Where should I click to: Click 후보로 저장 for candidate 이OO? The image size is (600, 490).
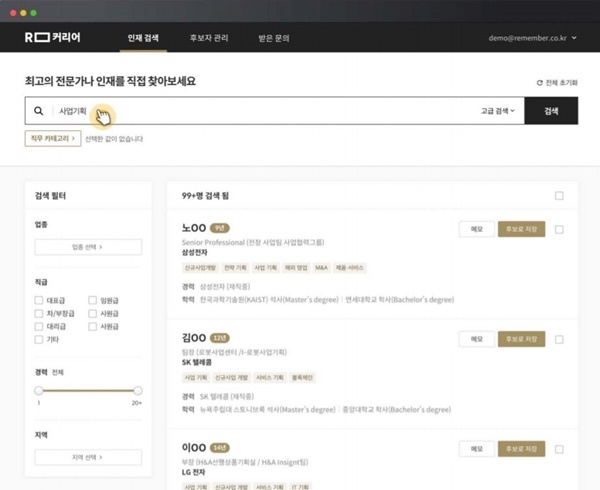(522, 449)
